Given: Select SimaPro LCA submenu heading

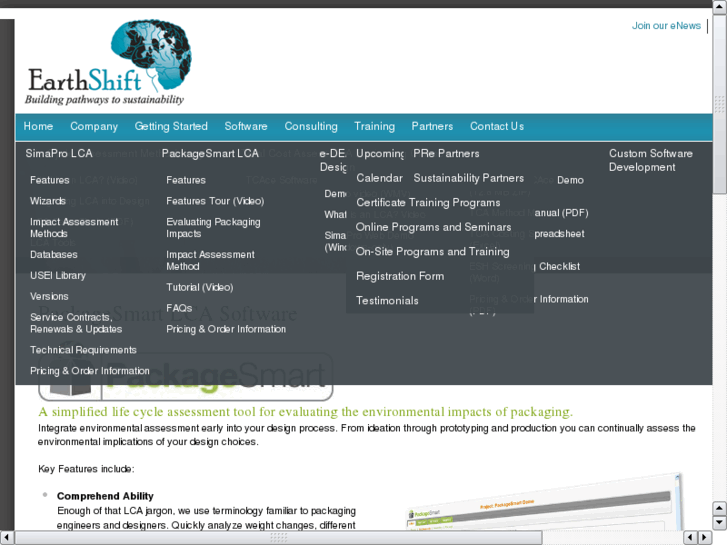Looking at the screenshot, I should (59, 154).
